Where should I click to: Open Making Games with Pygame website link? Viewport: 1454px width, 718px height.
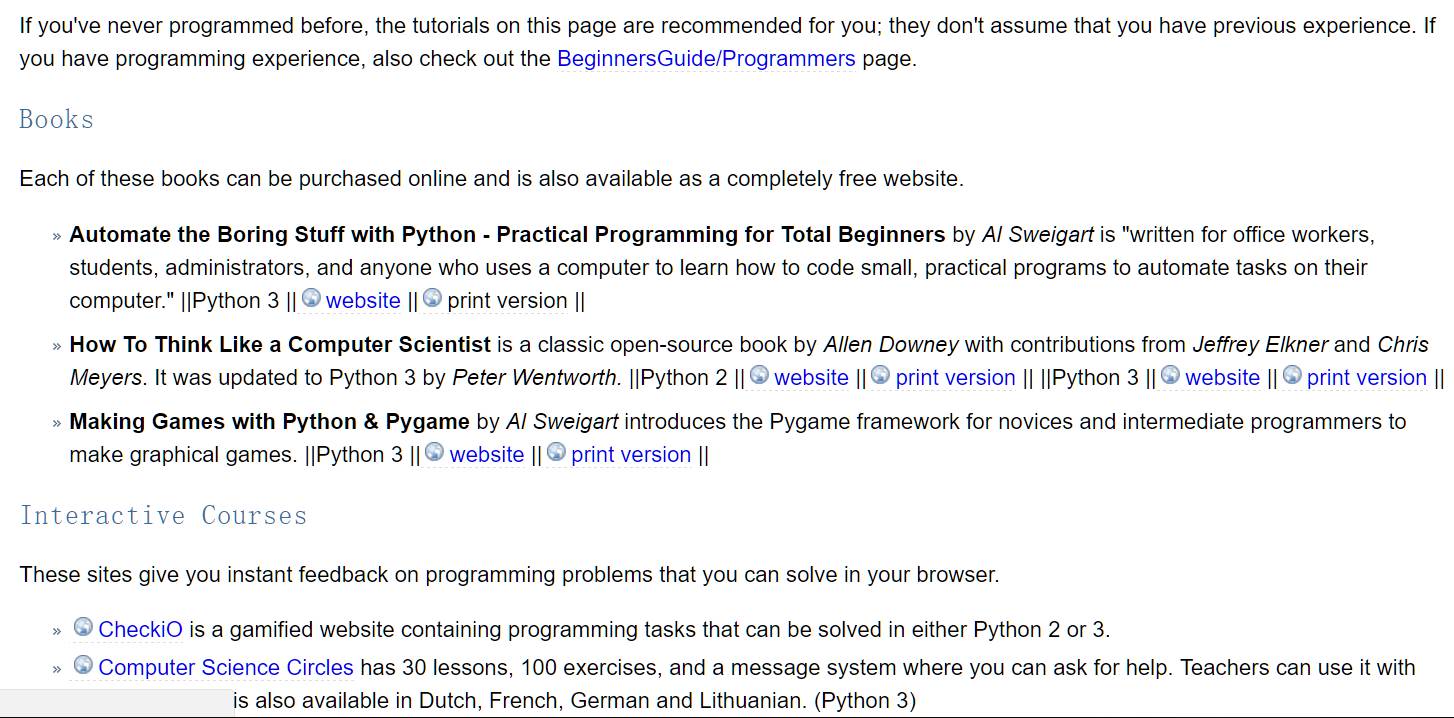(x=487, y=454)
